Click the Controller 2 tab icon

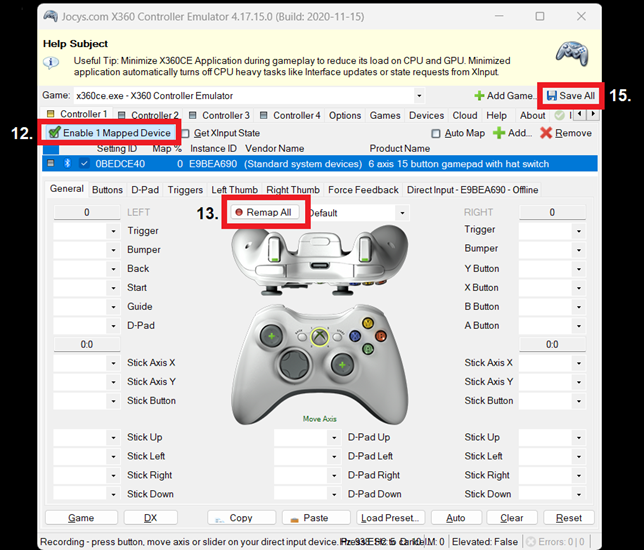(122, 115)
